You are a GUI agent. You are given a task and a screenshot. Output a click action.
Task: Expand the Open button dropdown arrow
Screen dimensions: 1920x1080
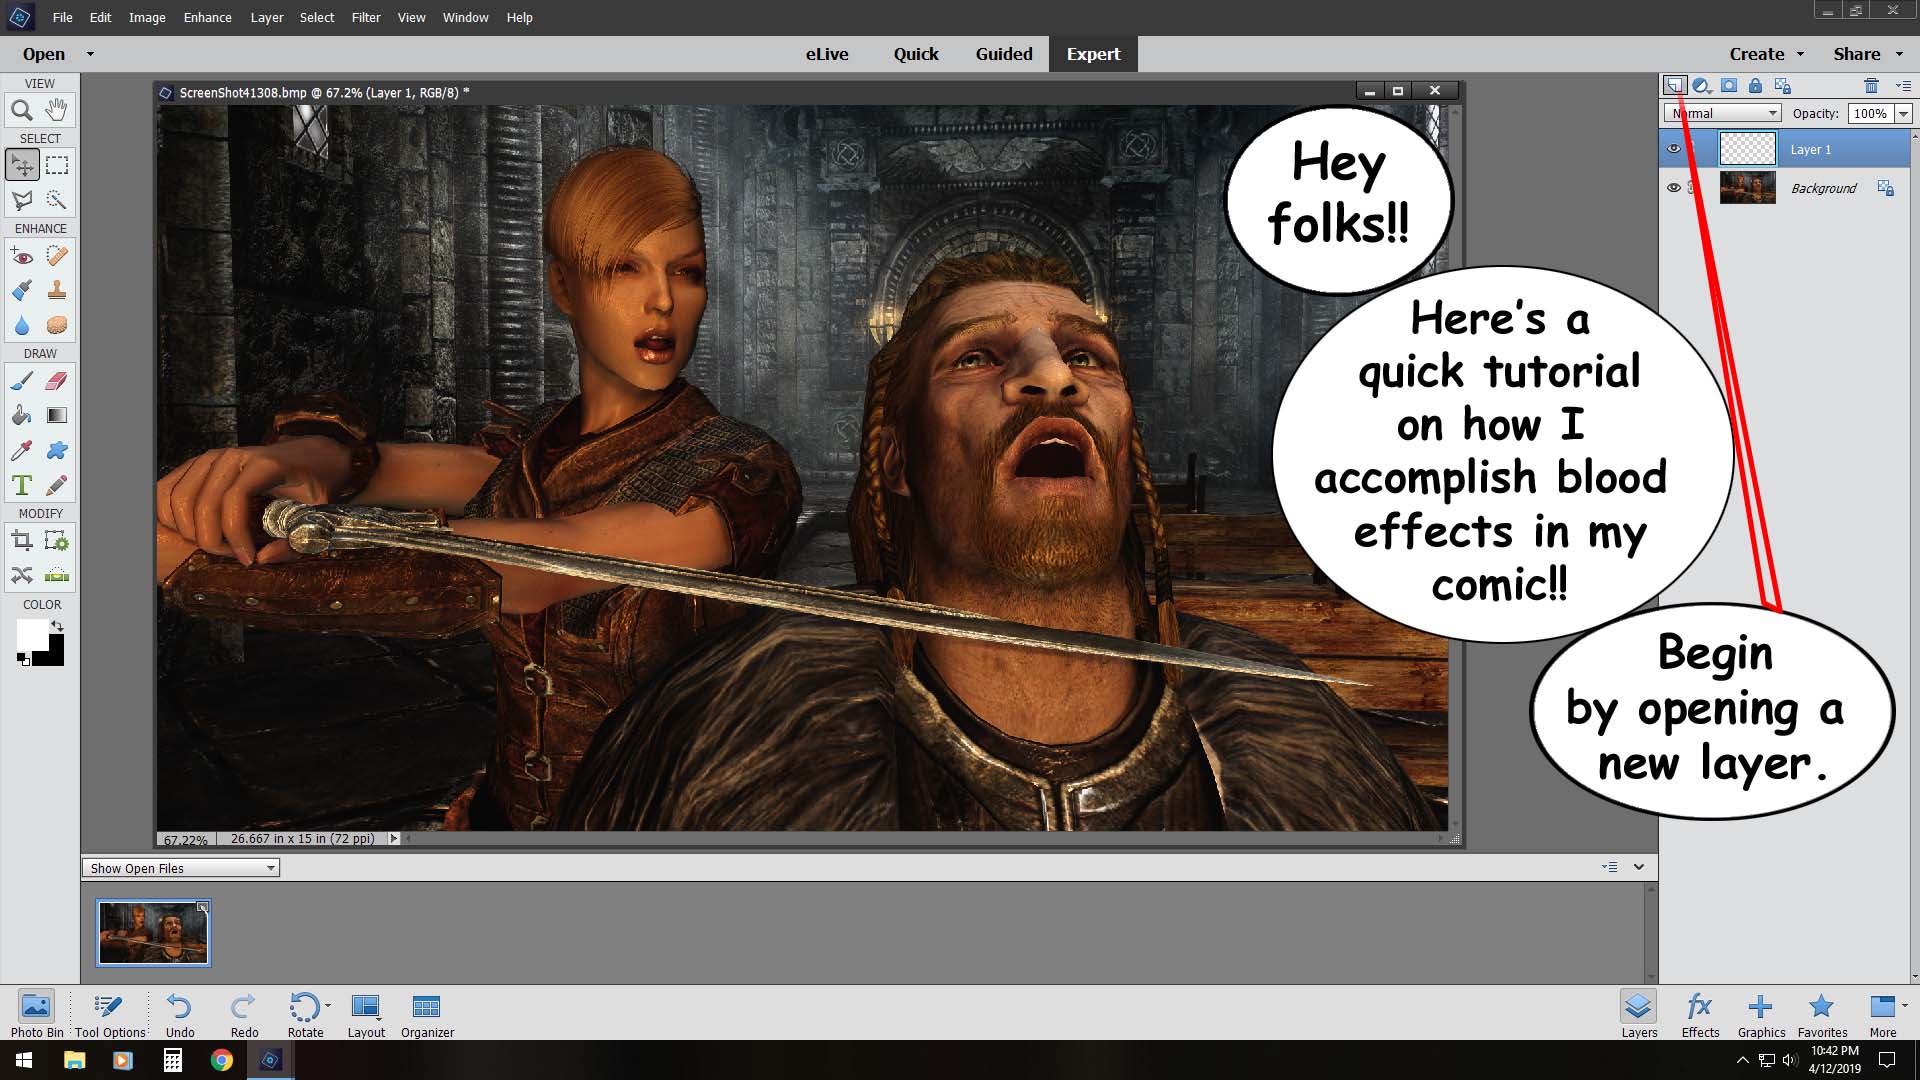[x=90, y=54]
